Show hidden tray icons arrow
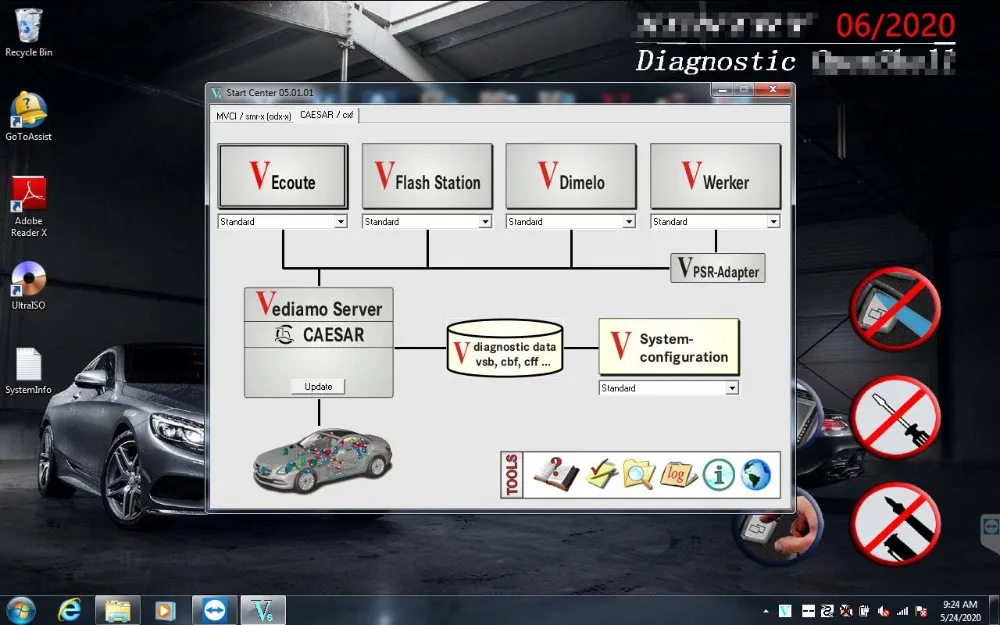 click(x=766, y=611)
